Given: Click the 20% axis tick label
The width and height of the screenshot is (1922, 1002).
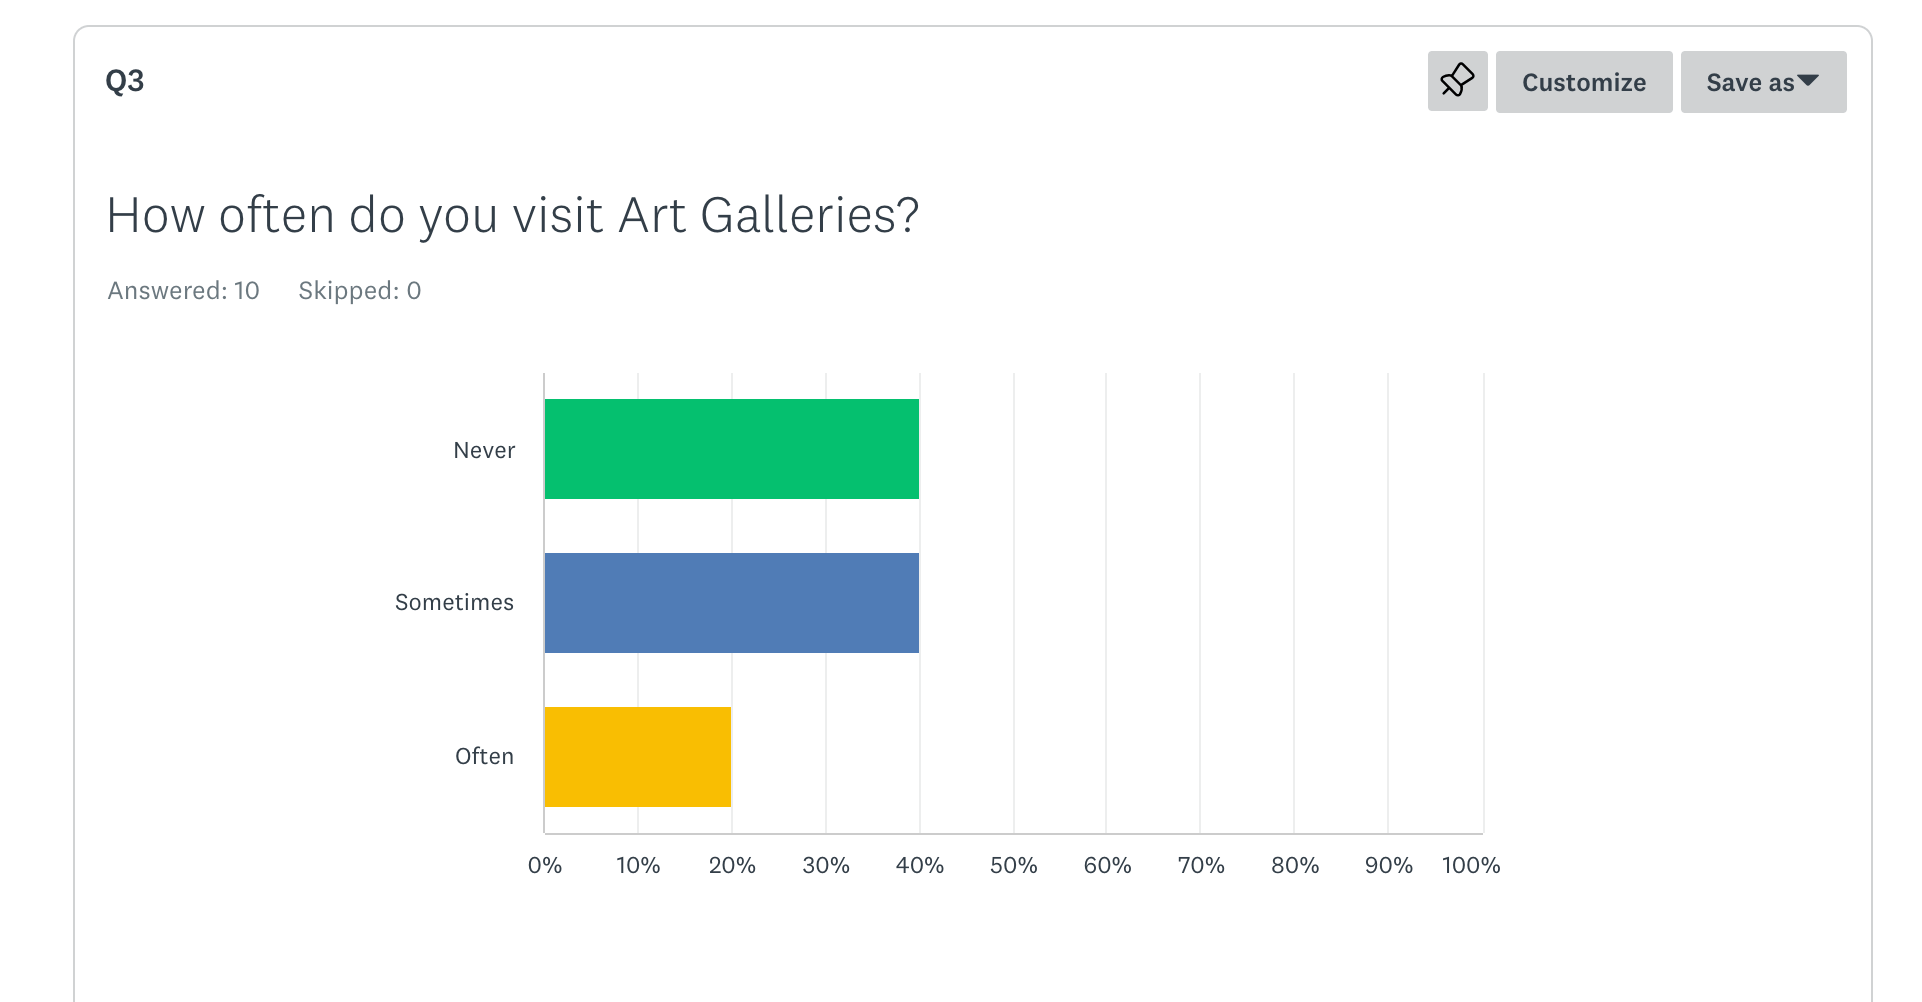Looking at the screenshot, I should [x=732, y=865].
